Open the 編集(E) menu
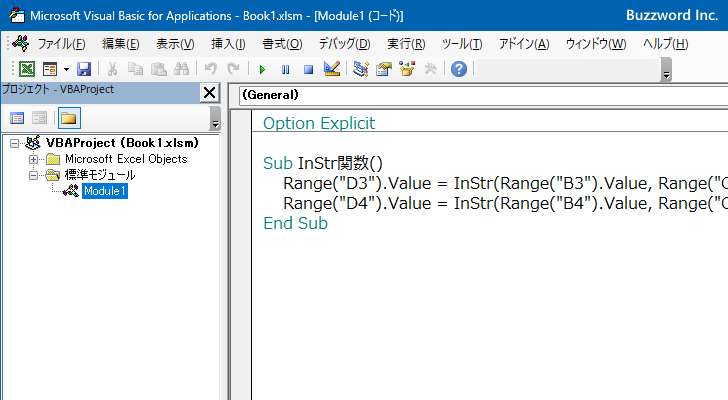This screenshot has width=728, height=400. pos(121,44)
